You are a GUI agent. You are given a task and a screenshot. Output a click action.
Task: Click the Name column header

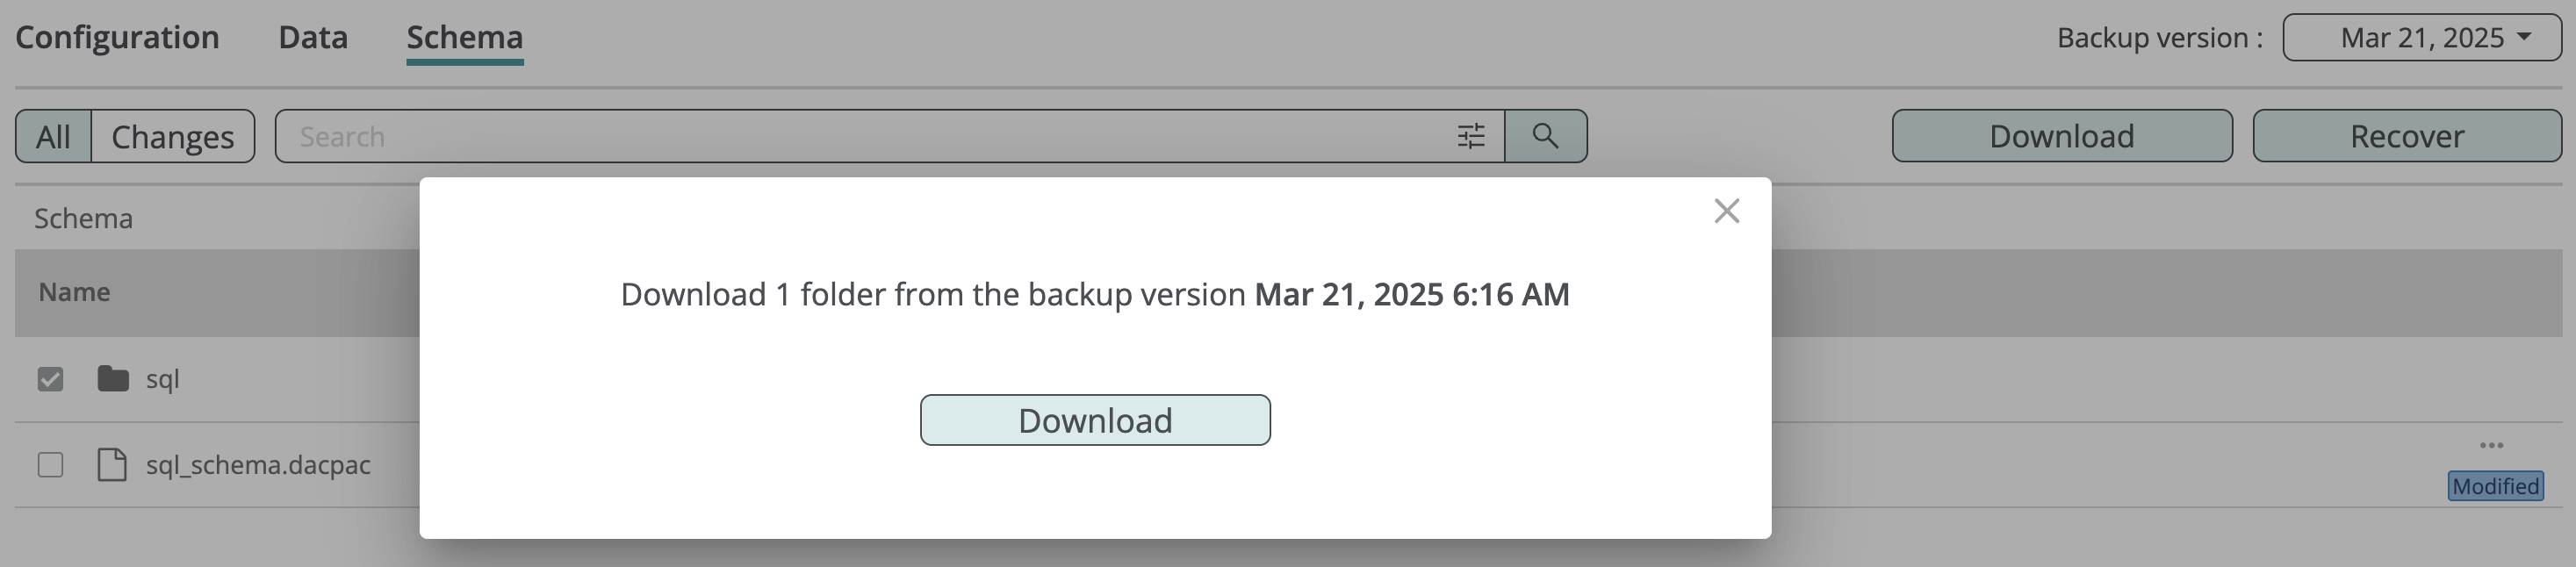pyautogui.click(x=75, y=292)
